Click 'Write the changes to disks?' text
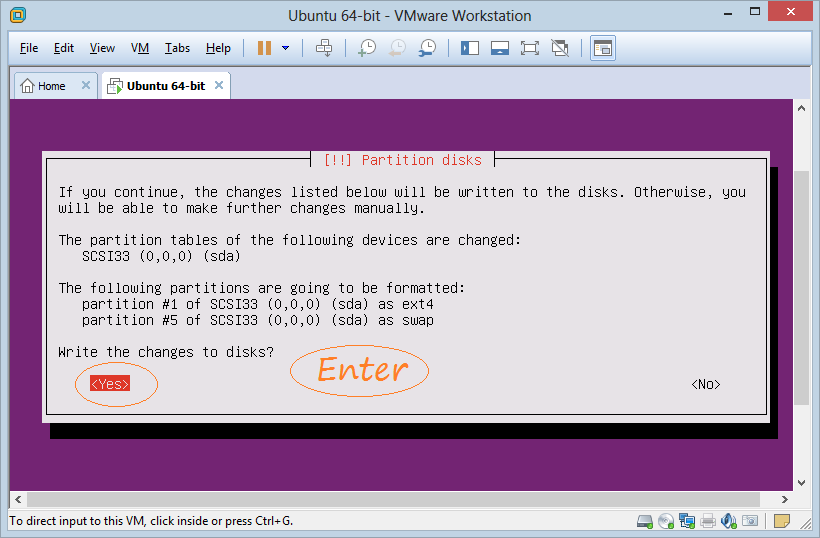Viewport: 820px width, 538px height. tap(166, 352)
